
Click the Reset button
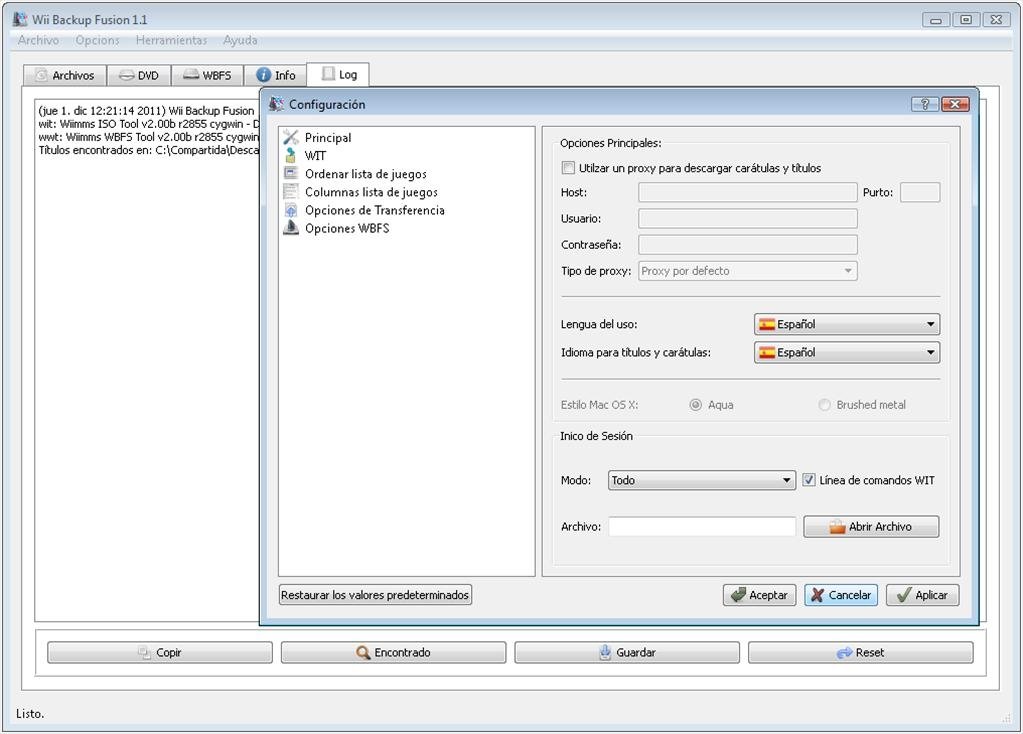tap(861, 652)
